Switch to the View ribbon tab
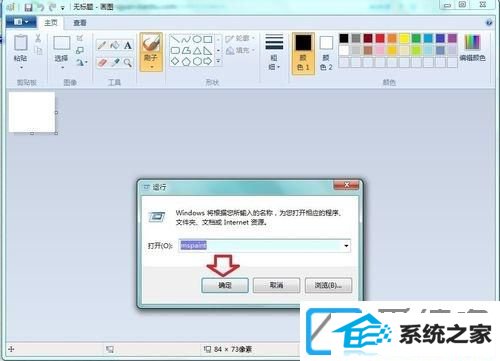Viewport: 500px width, 361px height. tap(80, 23)
